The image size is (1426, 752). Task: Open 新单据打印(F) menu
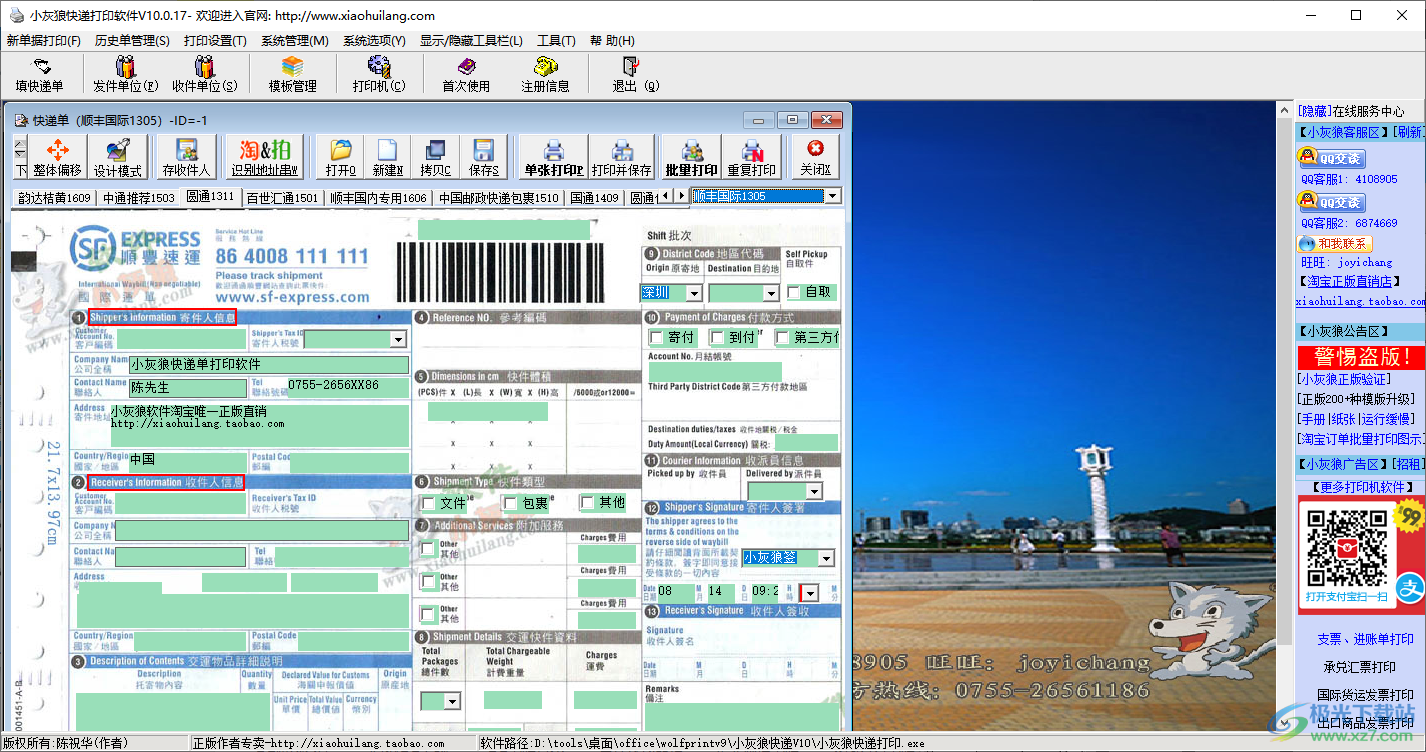44,41
